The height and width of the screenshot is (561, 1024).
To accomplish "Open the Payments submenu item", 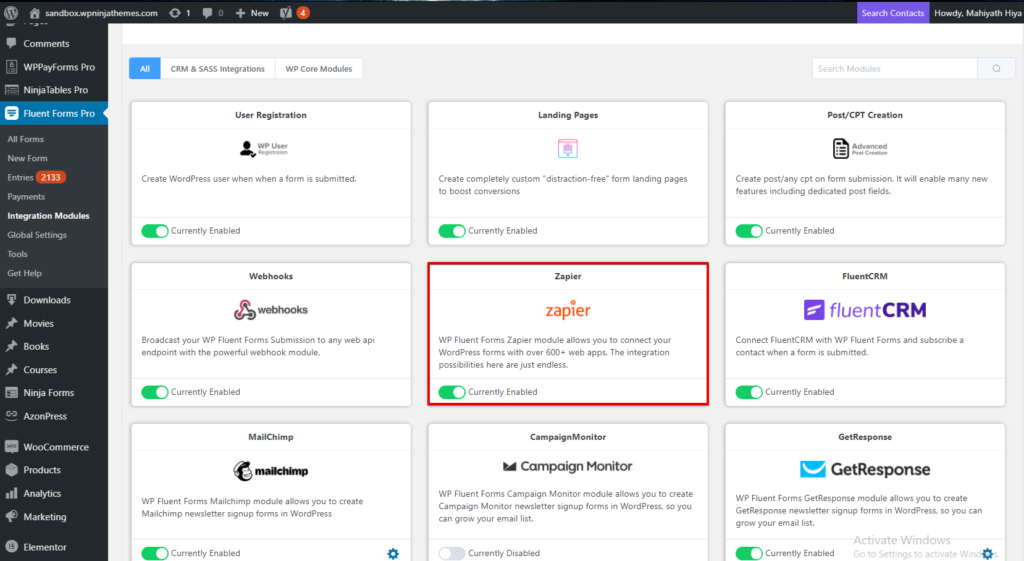I will point(26,197).
